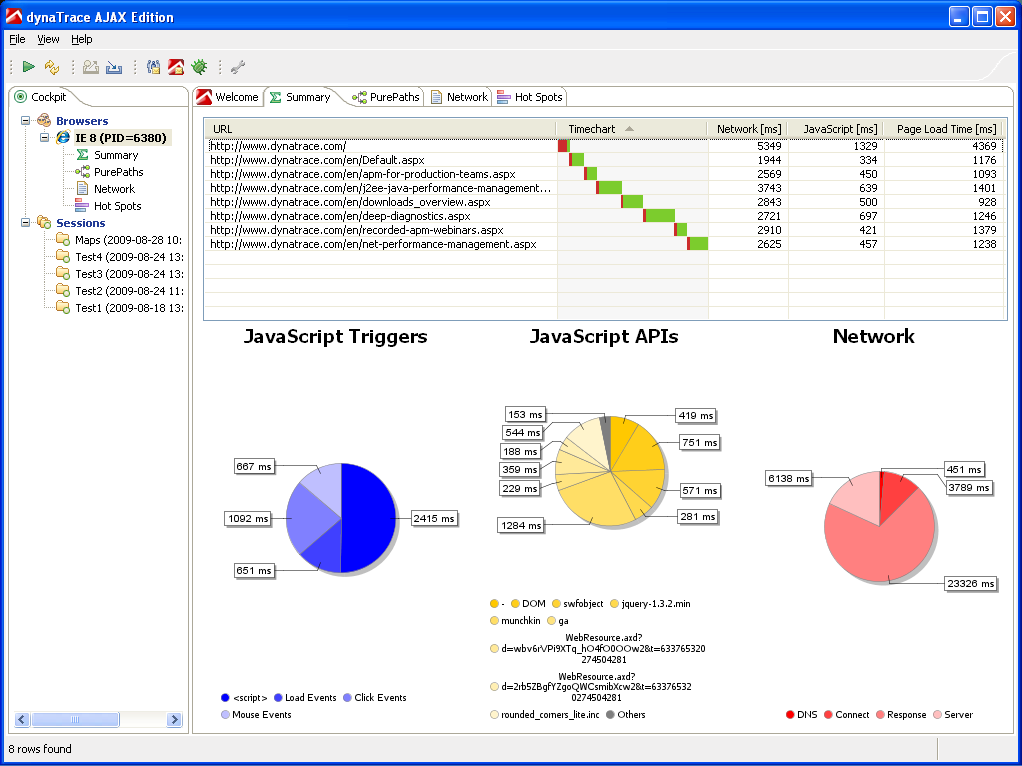Click the Others gray legend swatch
Image resolution: width=1022 pixels, height=766 pixels.
click(x=610, y=714)
